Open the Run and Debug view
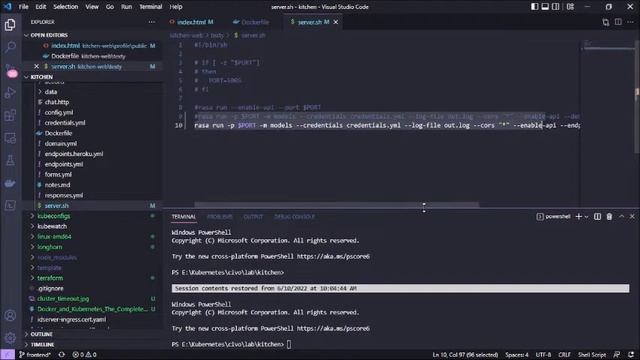 pyautogui.click(x=10, y=93)
